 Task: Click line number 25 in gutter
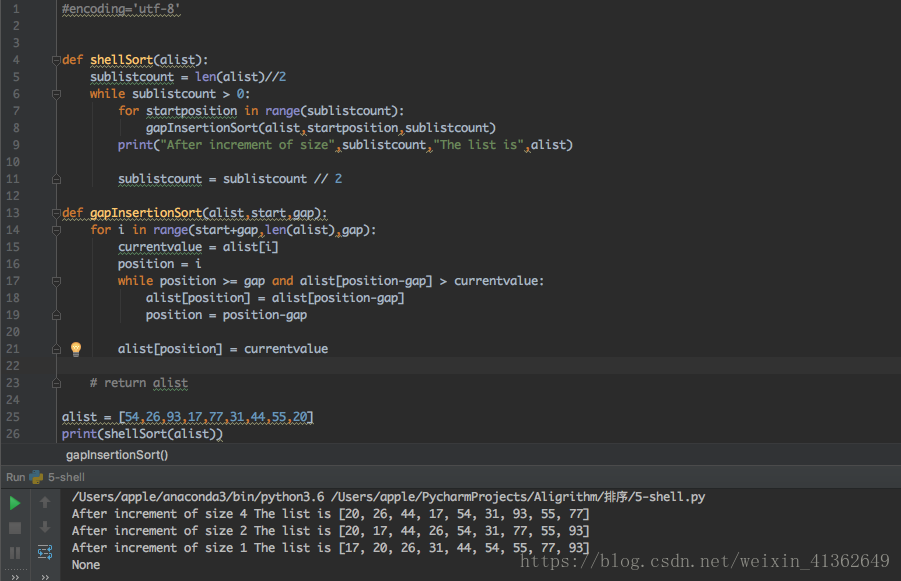[x=13, y=417]
